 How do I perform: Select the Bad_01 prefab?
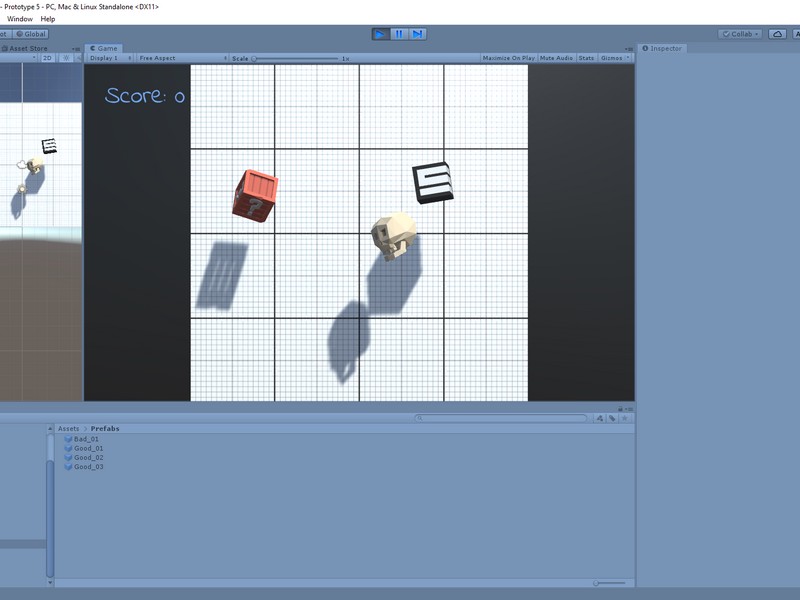[86, 439]
